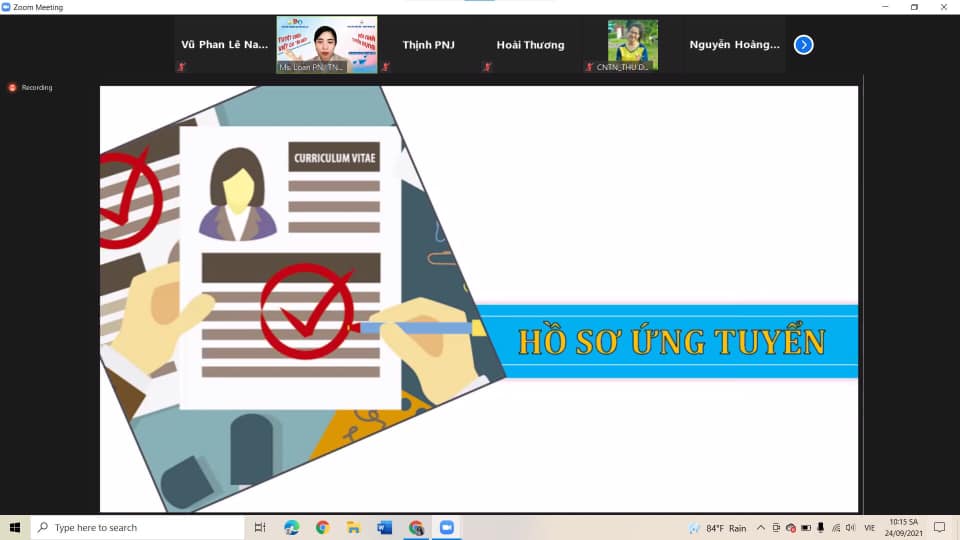
Task: Click the speaker volume tray icon
Action: [849, 527]
